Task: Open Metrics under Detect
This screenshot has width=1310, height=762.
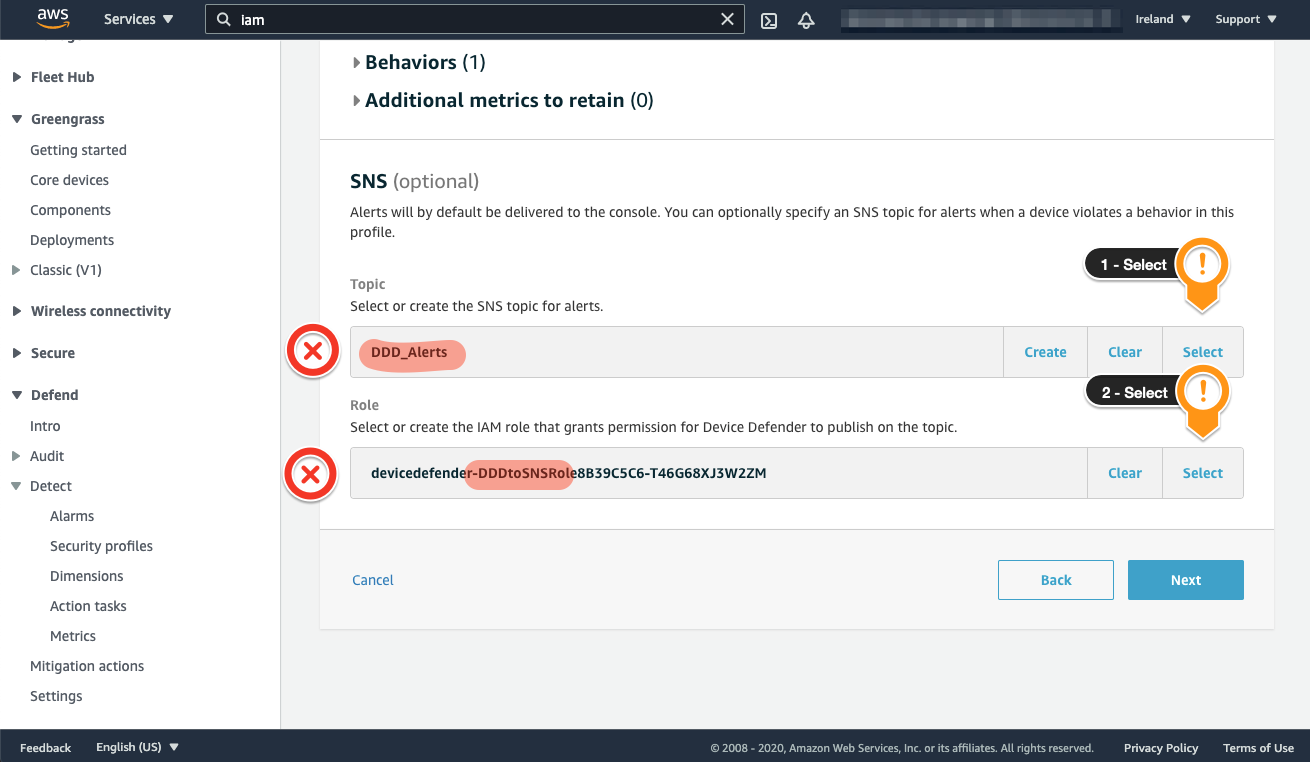Action: click(73, 636)
